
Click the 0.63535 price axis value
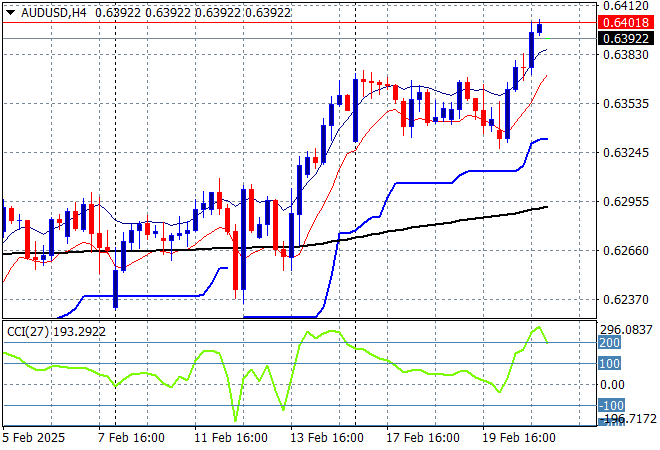pos(626,104)
